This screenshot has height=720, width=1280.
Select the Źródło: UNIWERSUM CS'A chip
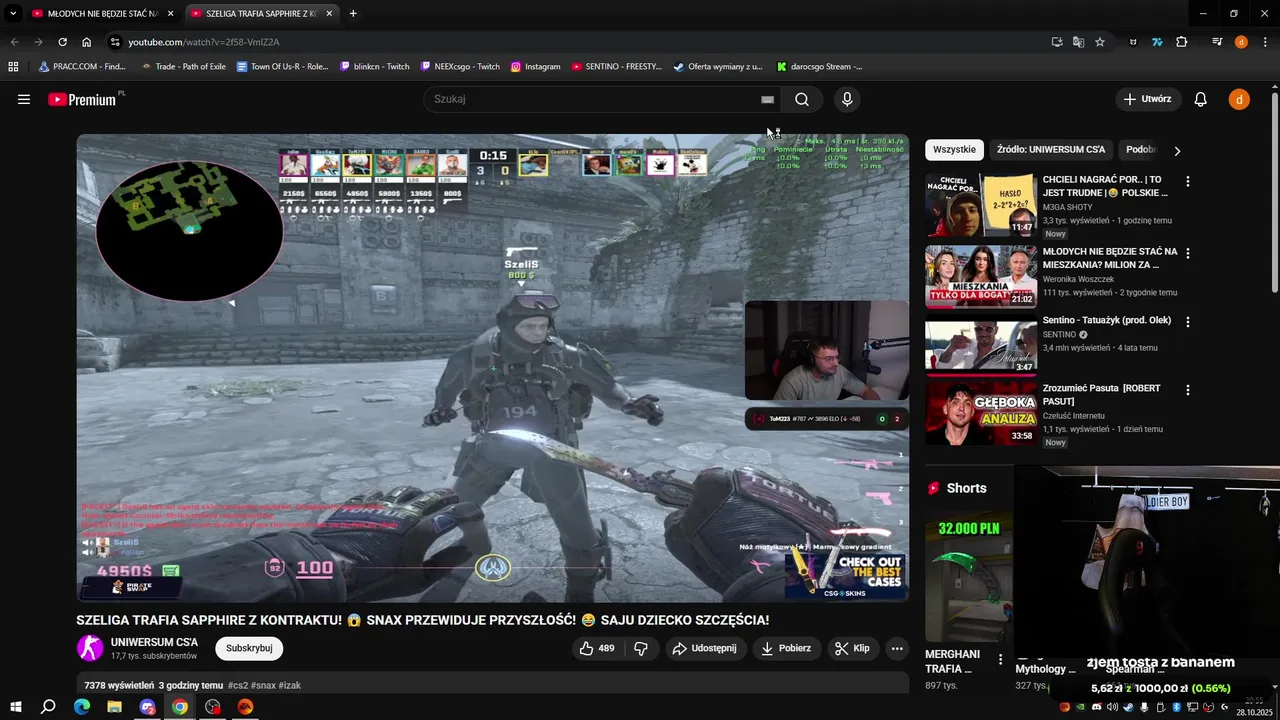coord(1051,150)
